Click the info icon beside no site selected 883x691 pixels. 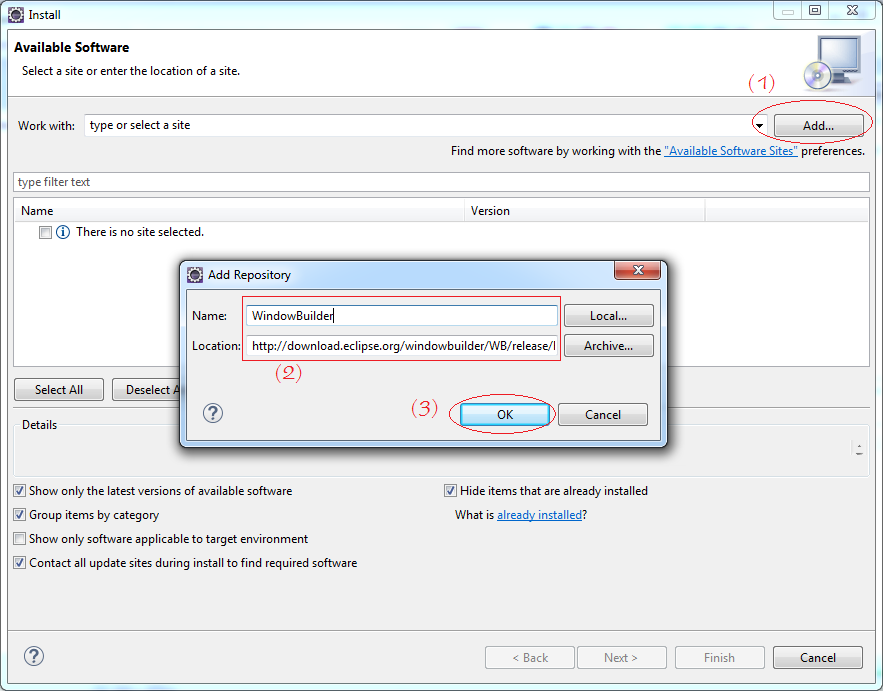coord(63,232)
